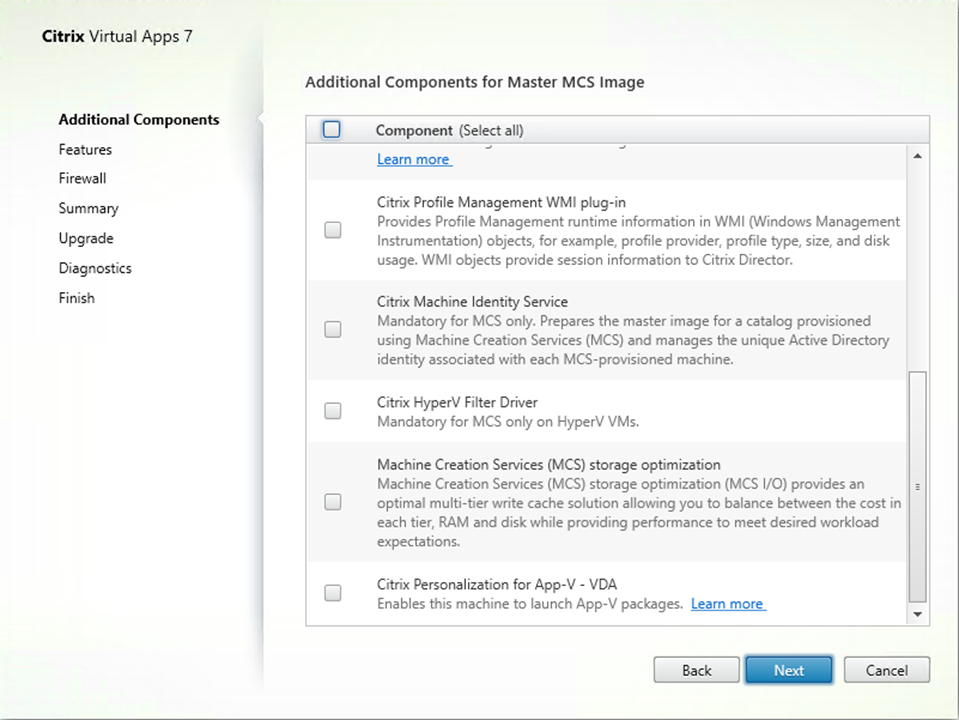Screen dimensions: 959x720
Task: Click the component list scrollbar thumb
Action: point(917,487)
